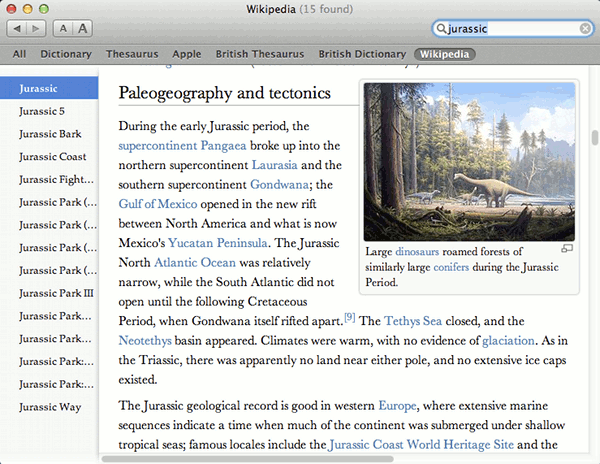Open reference footnote 9
600x464 pixels.
349,317
